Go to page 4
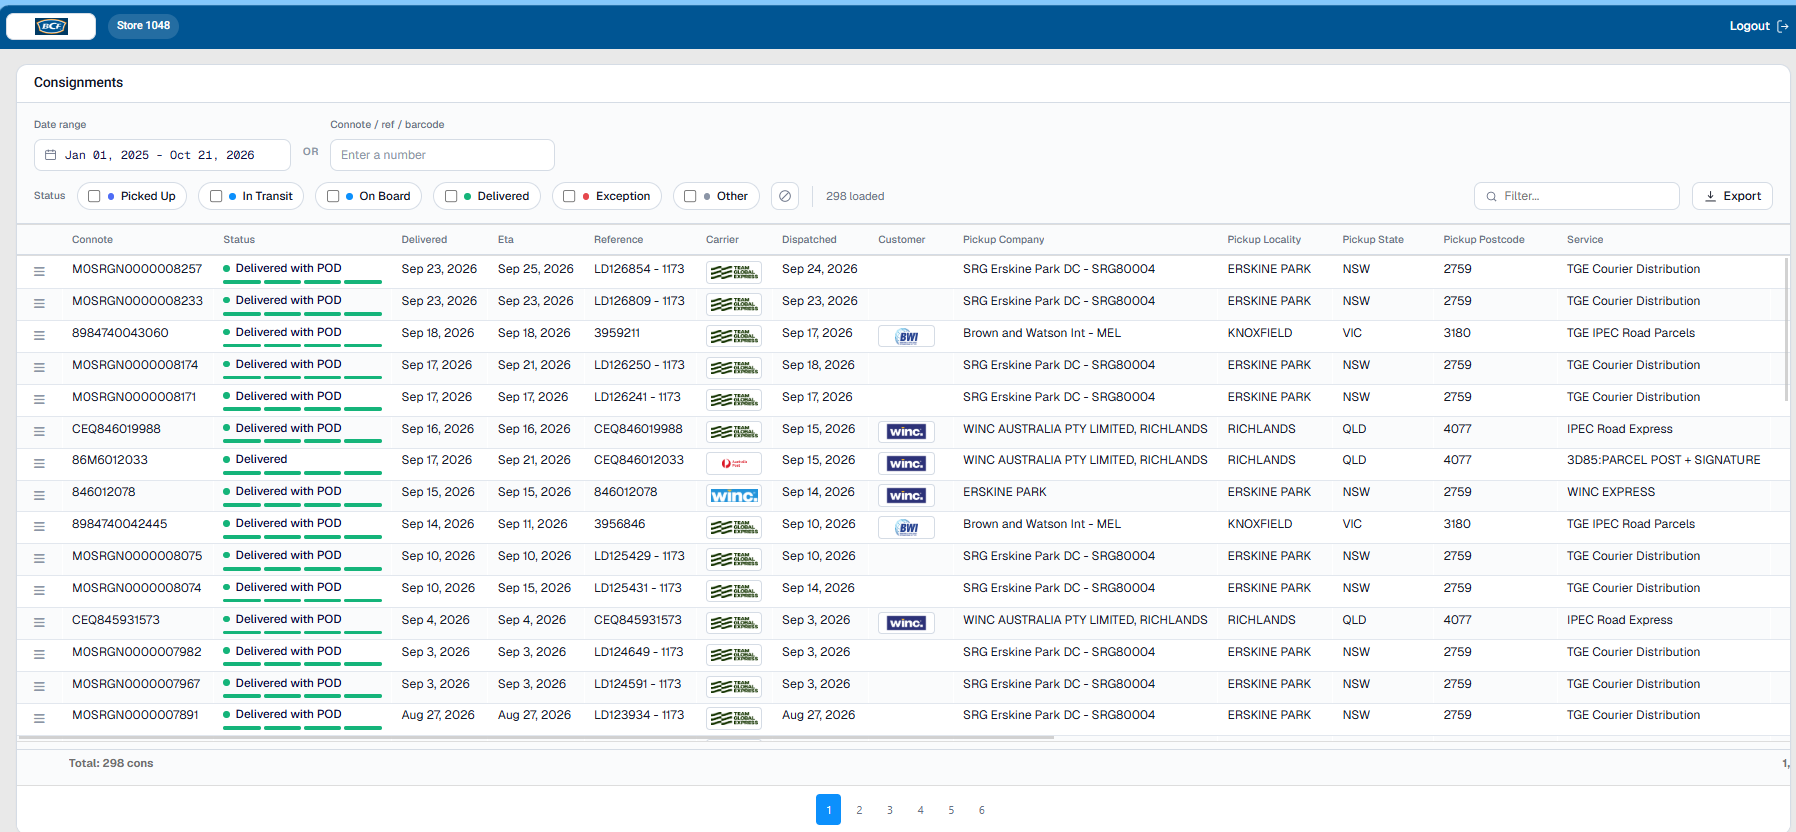The height and width of the screenshot is (832, 1796). tap(920, 810)
